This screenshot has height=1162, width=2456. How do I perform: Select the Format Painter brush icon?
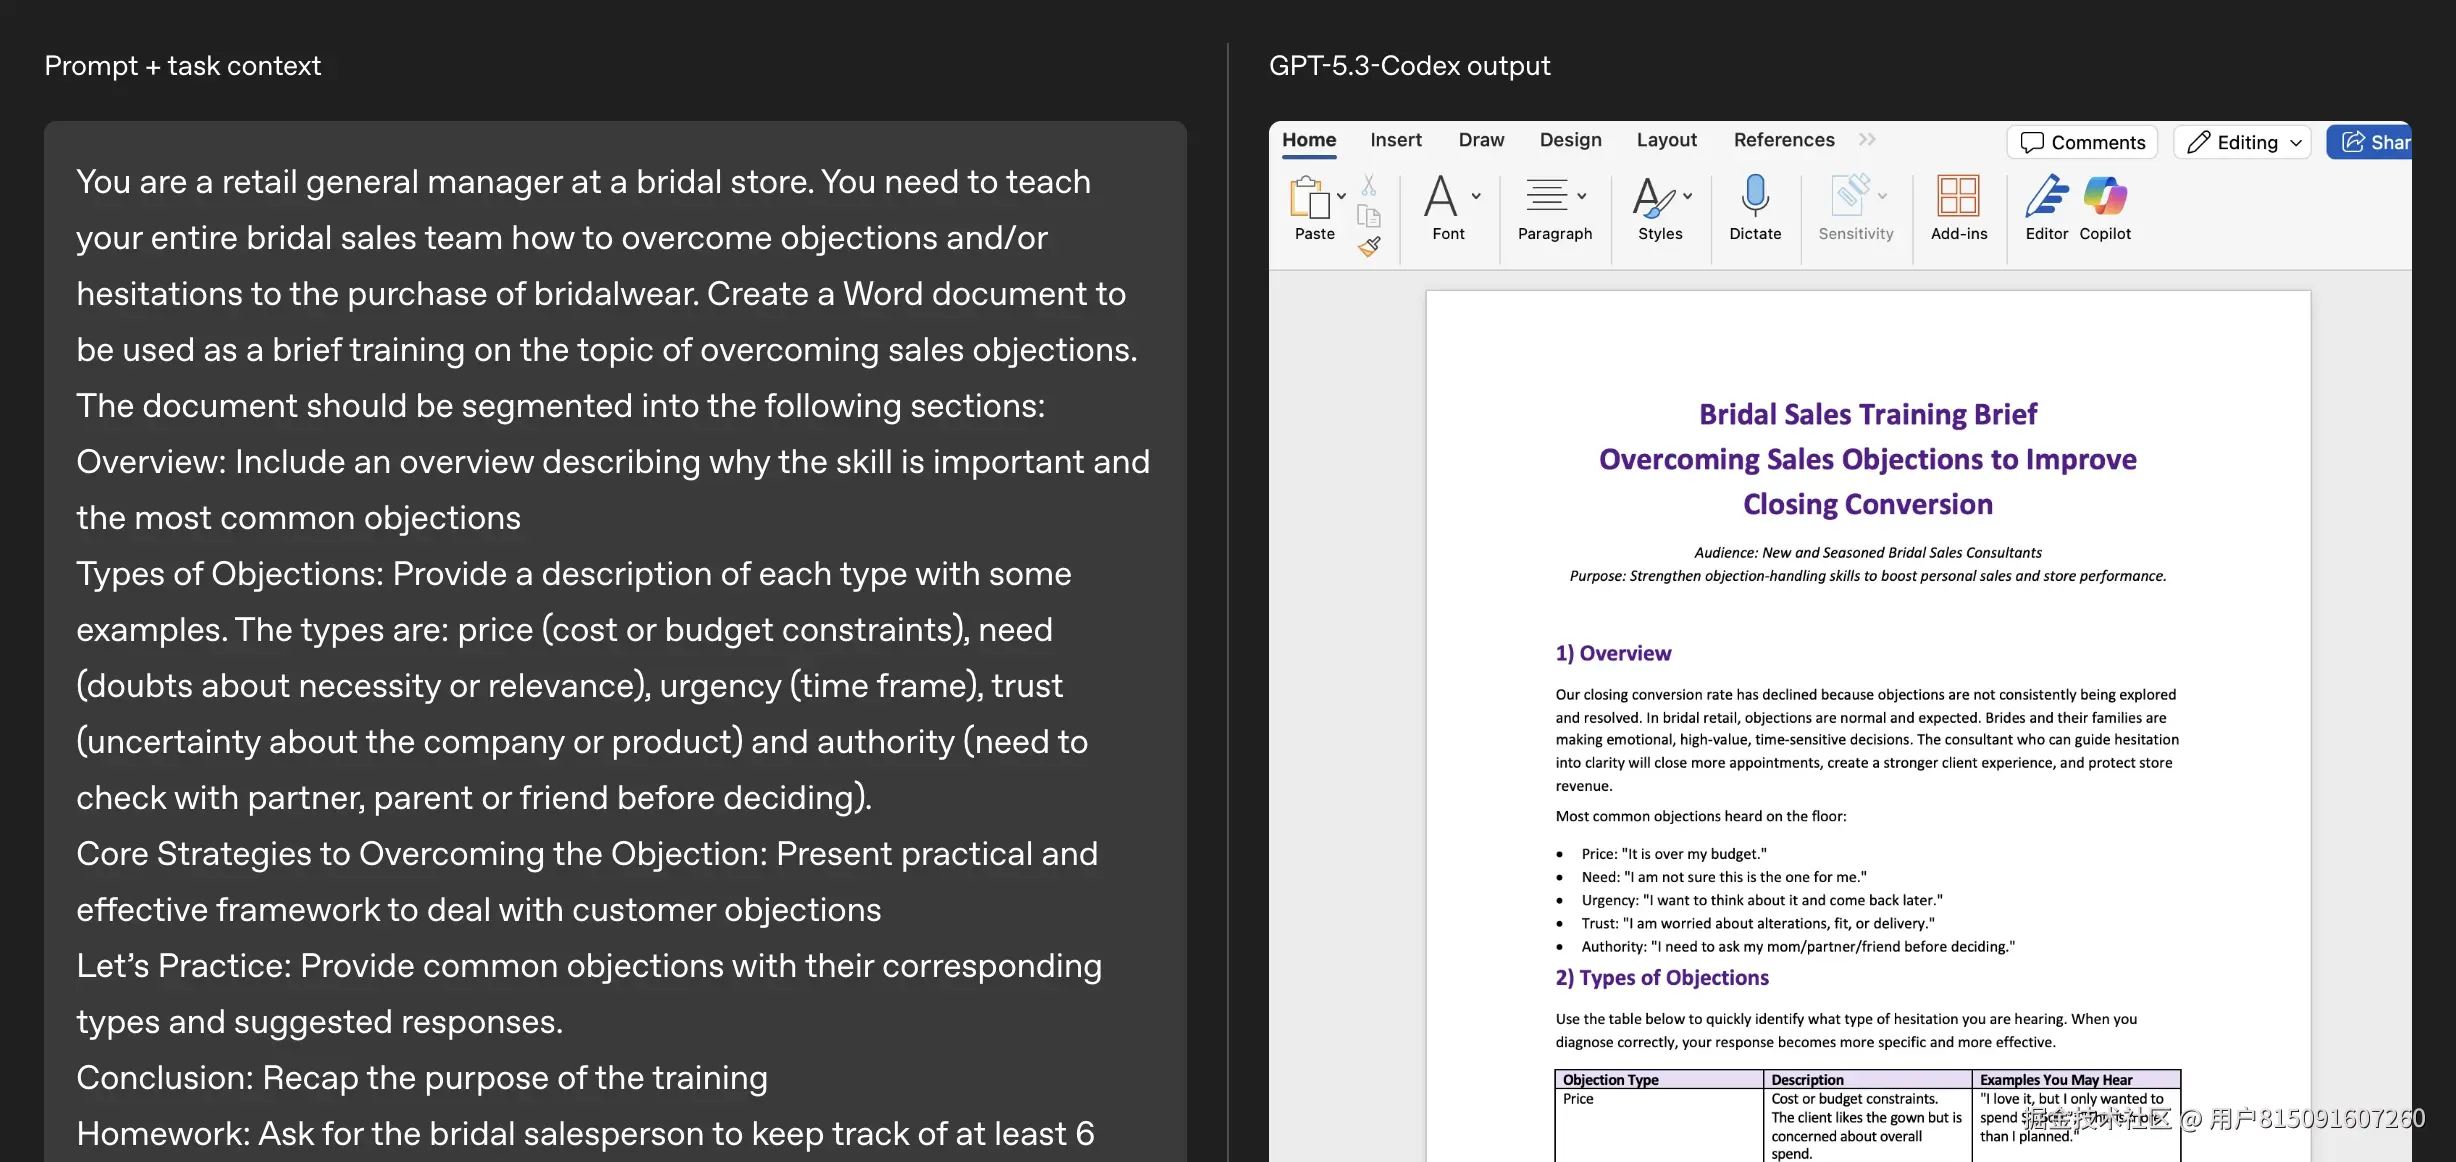pyautogui.click(x=1369, y=246)
